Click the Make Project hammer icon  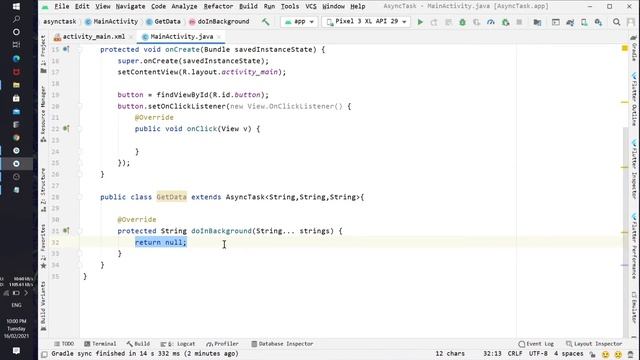pyautogui.click(x=266, y=22)
